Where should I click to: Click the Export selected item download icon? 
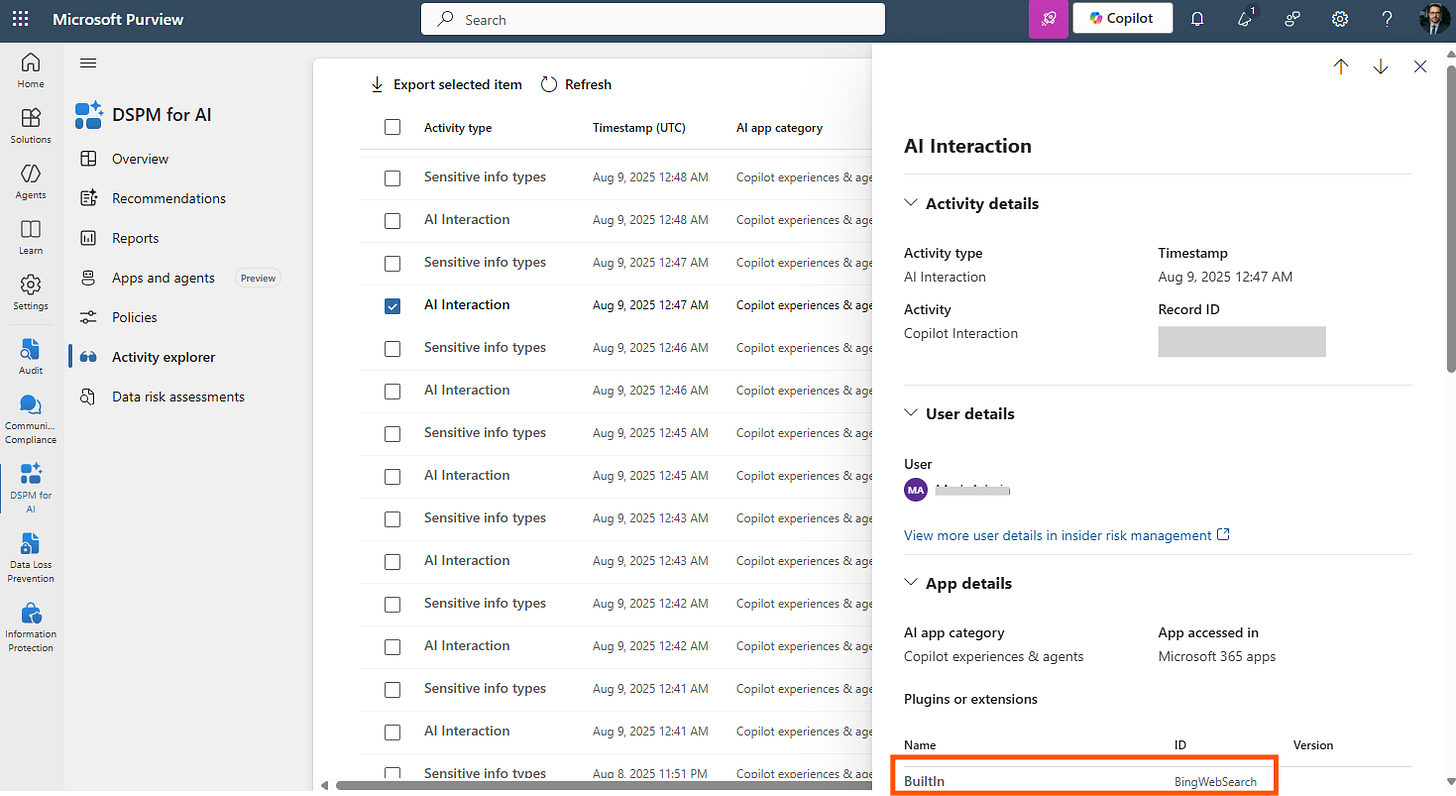(377, 84)
